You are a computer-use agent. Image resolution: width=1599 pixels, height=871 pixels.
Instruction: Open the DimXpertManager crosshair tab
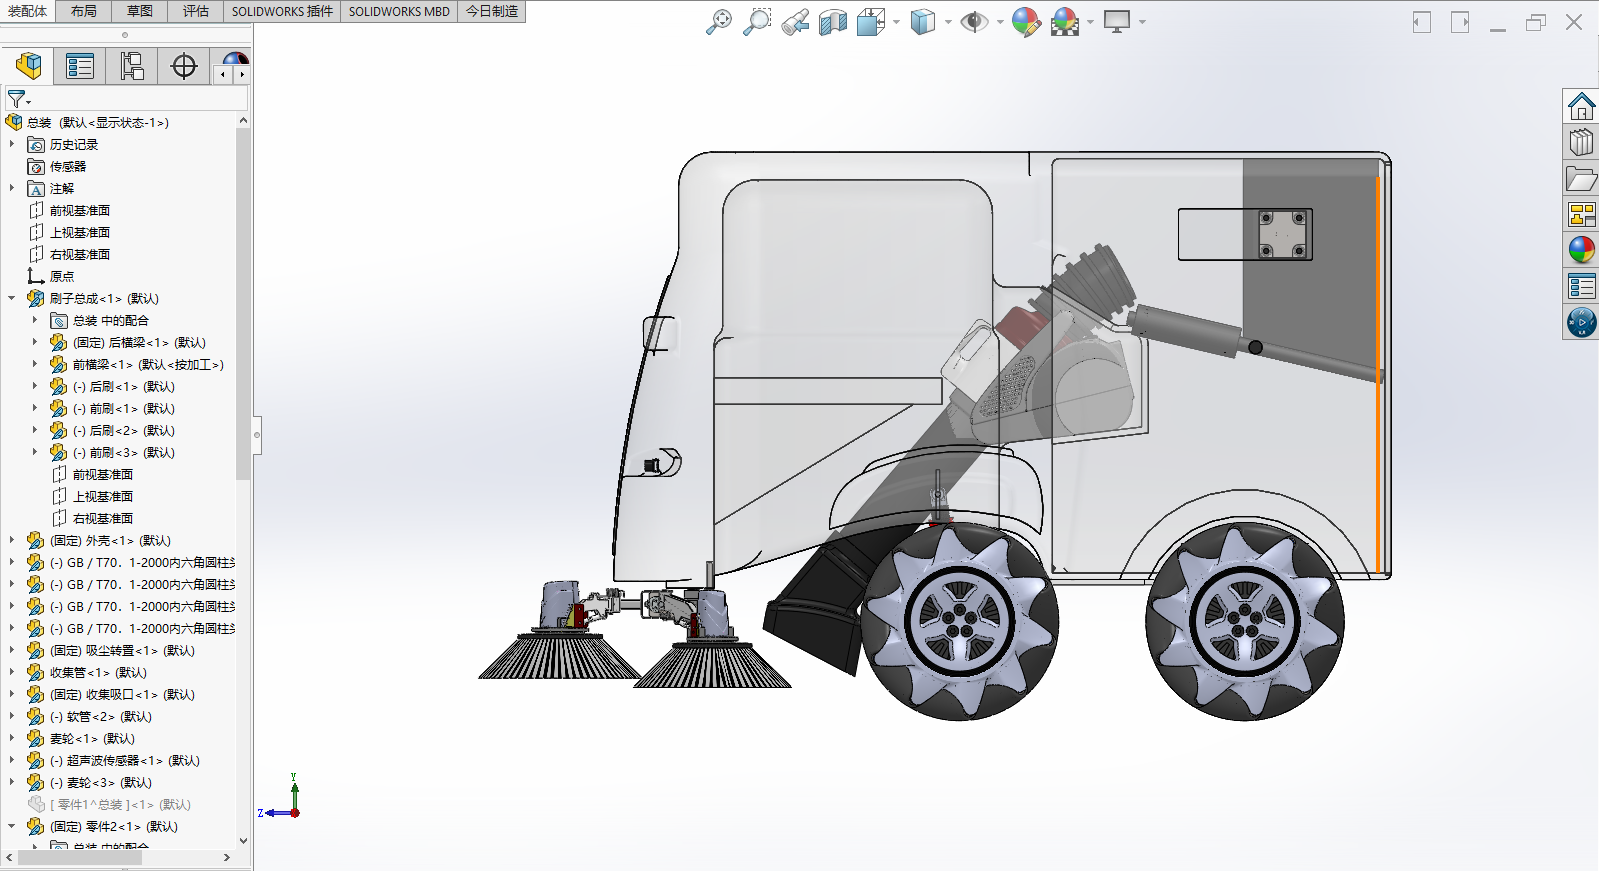coord(184,66)
